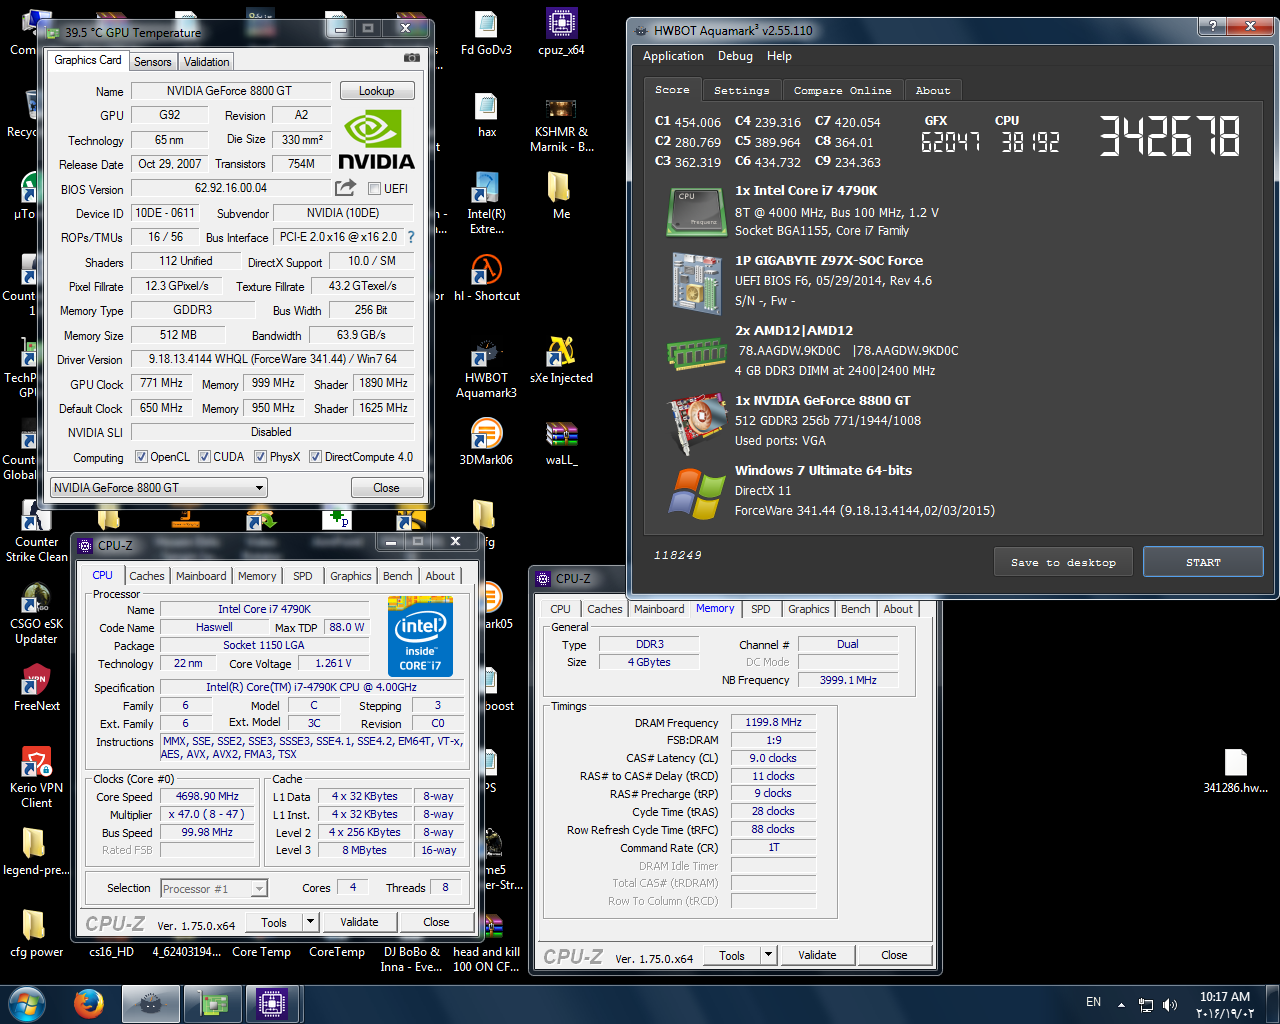Toggle the OpenCL checkbox
The image size is (1280, 1024).
142,457
